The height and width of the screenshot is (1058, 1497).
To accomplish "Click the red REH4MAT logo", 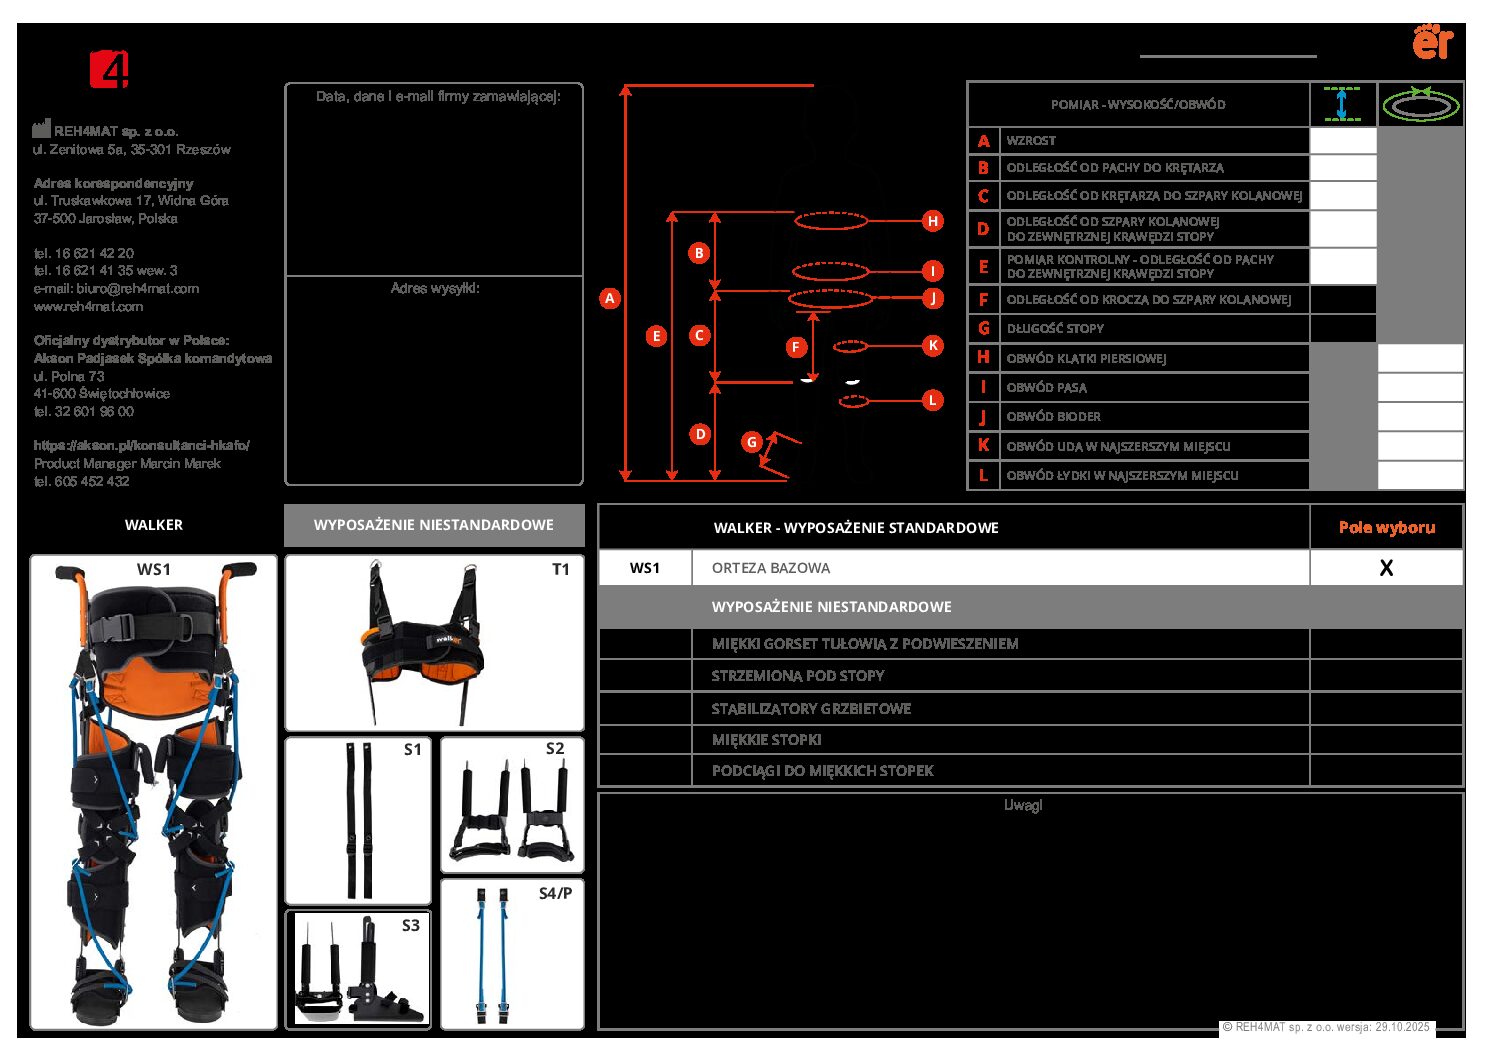I will tap(109, 69).
